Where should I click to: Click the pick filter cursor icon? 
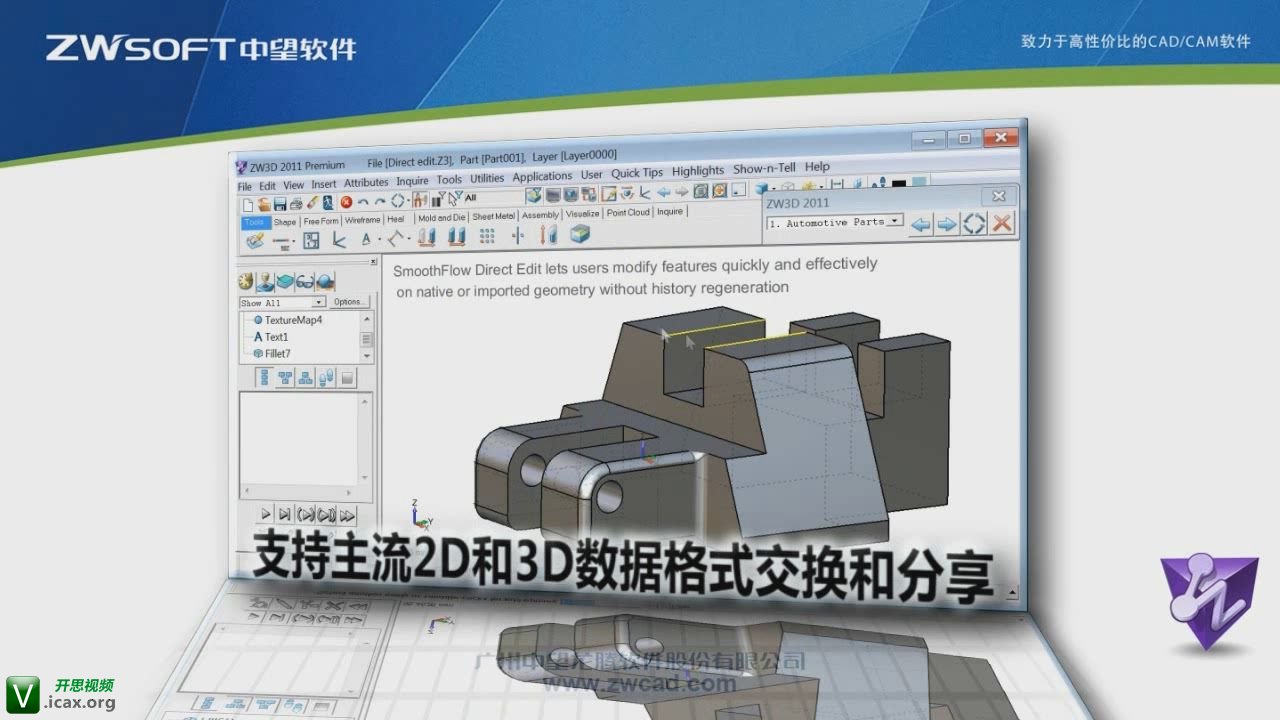pos(456,199)
